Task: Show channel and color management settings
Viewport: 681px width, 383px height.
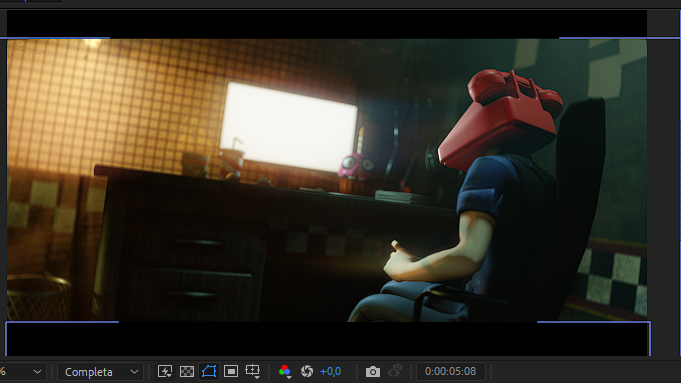Action: pyautogui.click(x=285, y=371)
